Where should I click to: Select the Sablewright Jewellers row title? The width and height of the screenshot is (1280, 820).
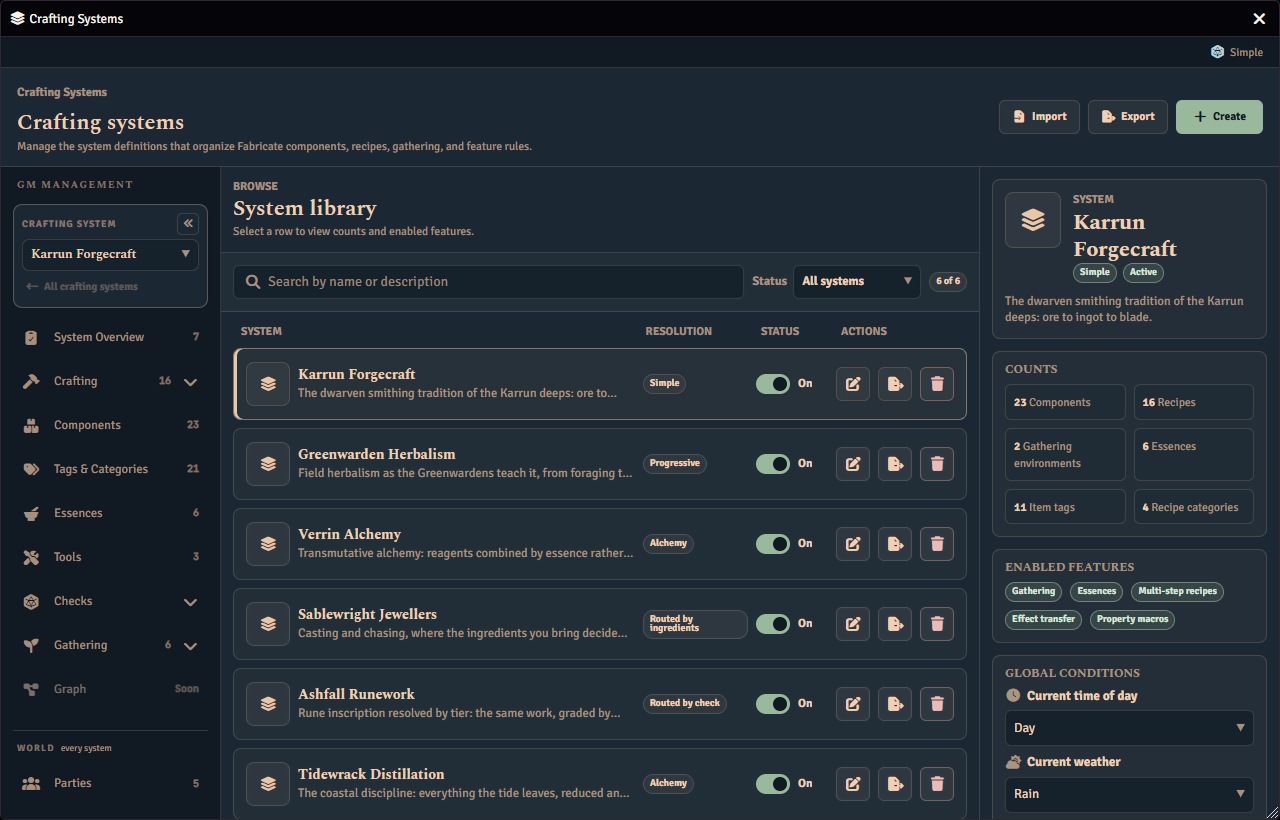pos(367,614)
